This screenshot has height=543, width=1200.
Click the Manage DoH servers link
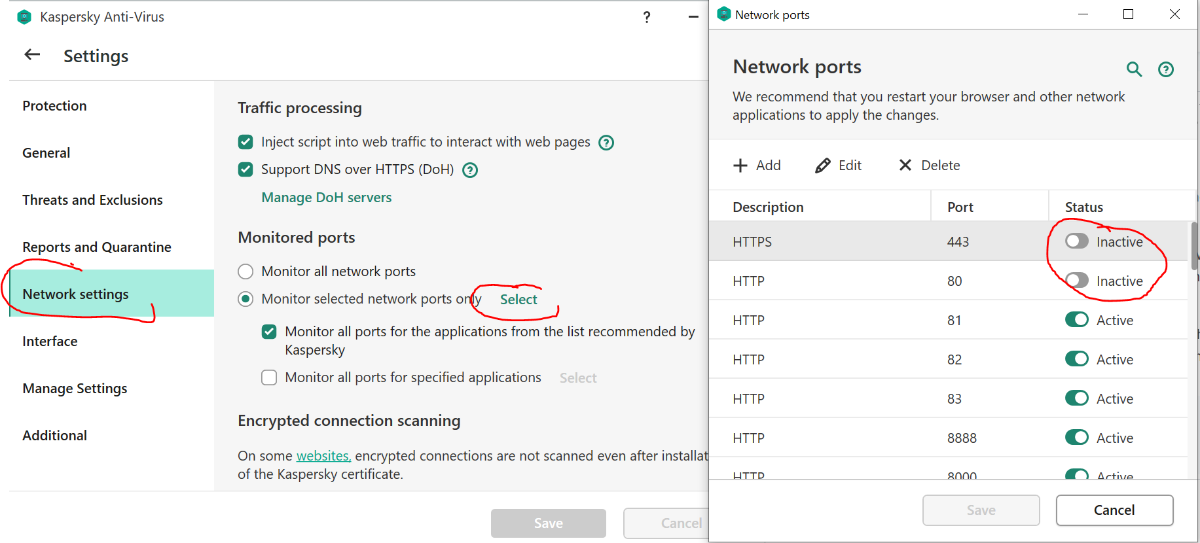click(x=326, y=198)
